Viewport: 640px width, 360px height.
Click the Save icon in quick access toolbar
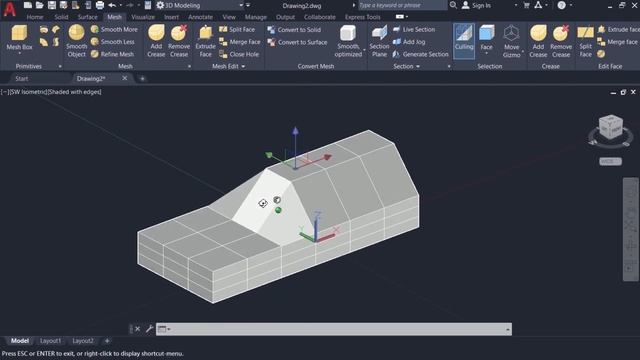pos(51,5)
